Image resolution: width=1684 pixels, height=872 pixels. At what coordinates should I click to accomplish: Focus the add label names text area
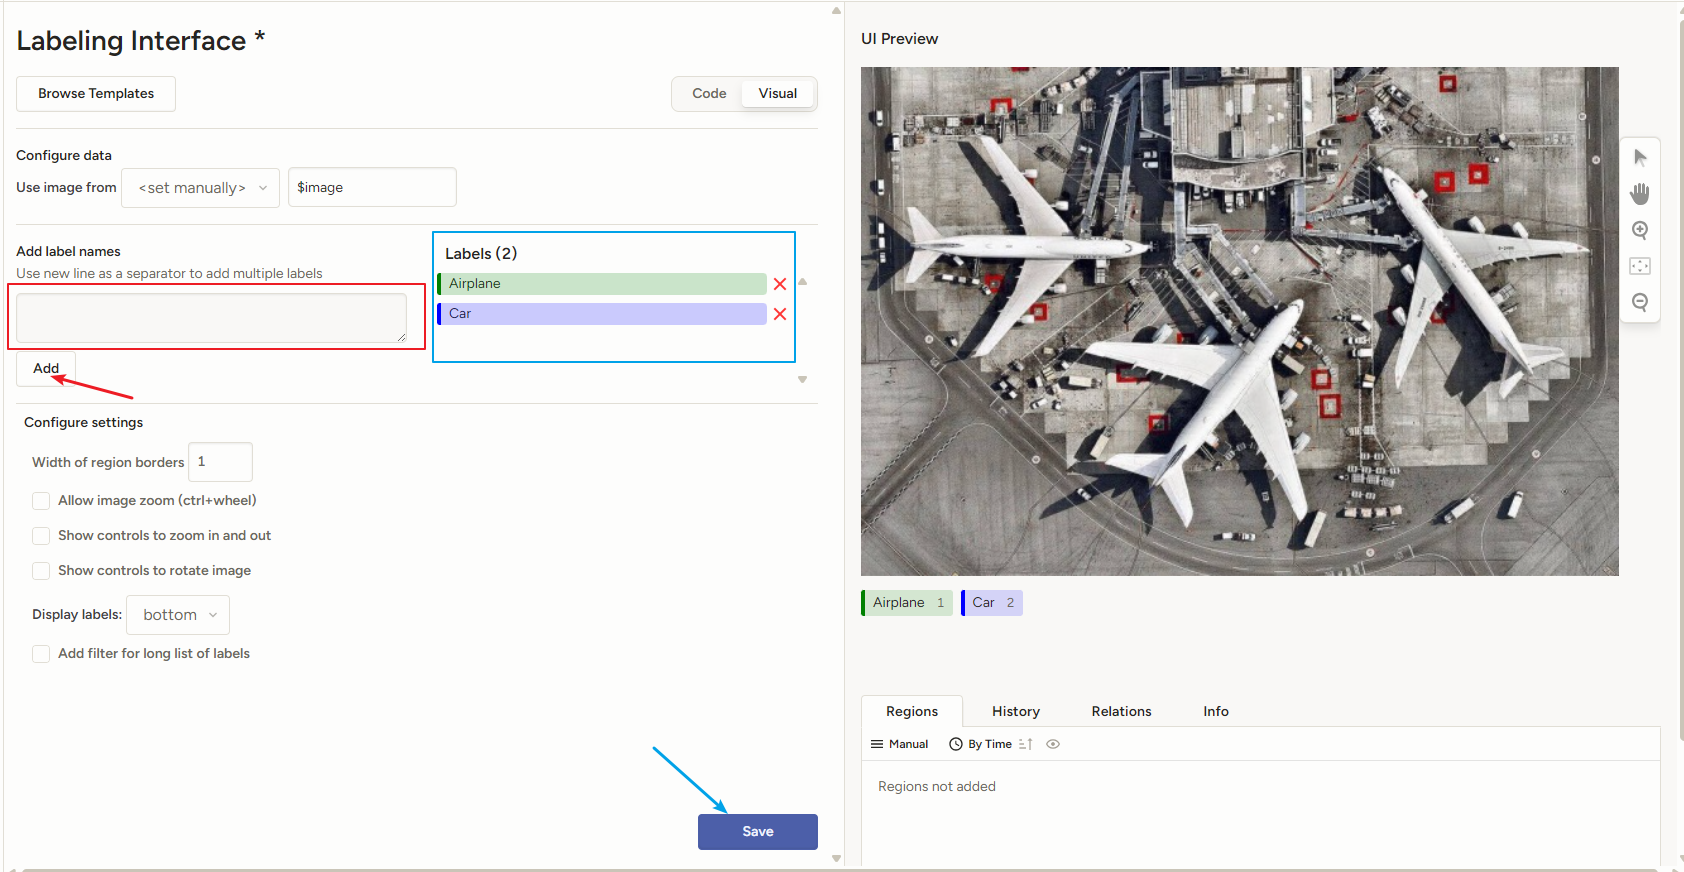coord(211,318)
